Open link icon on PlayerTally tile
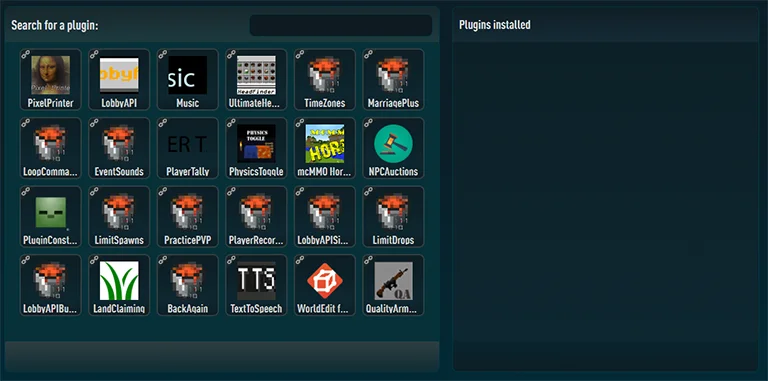Viewport: 768px width, 381px height. pos(163,122)
